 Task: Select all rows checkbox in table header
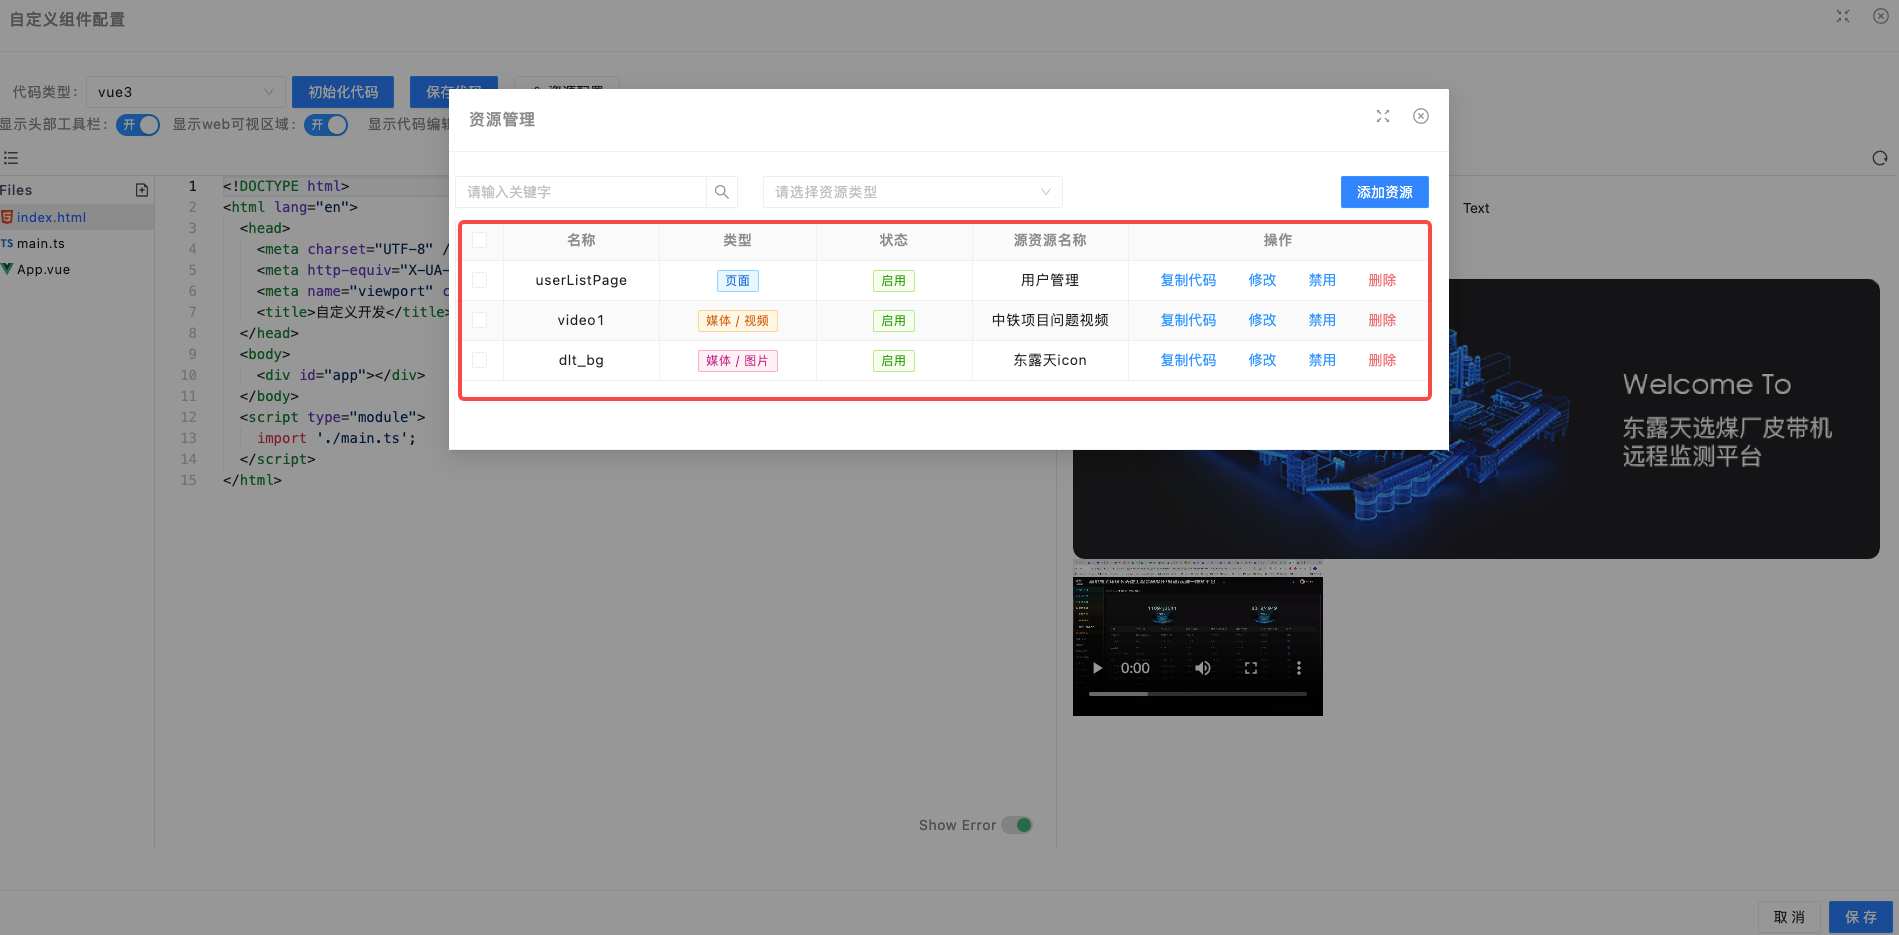pos(480,240)
